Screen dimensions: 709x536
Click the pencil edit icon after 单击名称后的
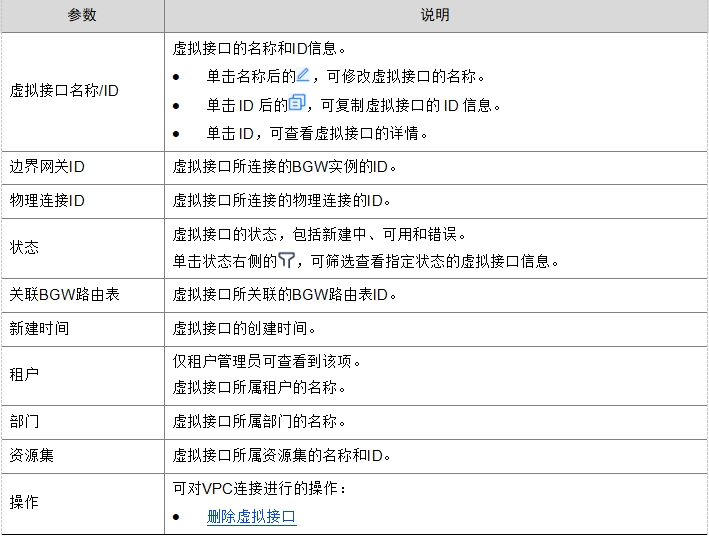[x=303, y=75]
